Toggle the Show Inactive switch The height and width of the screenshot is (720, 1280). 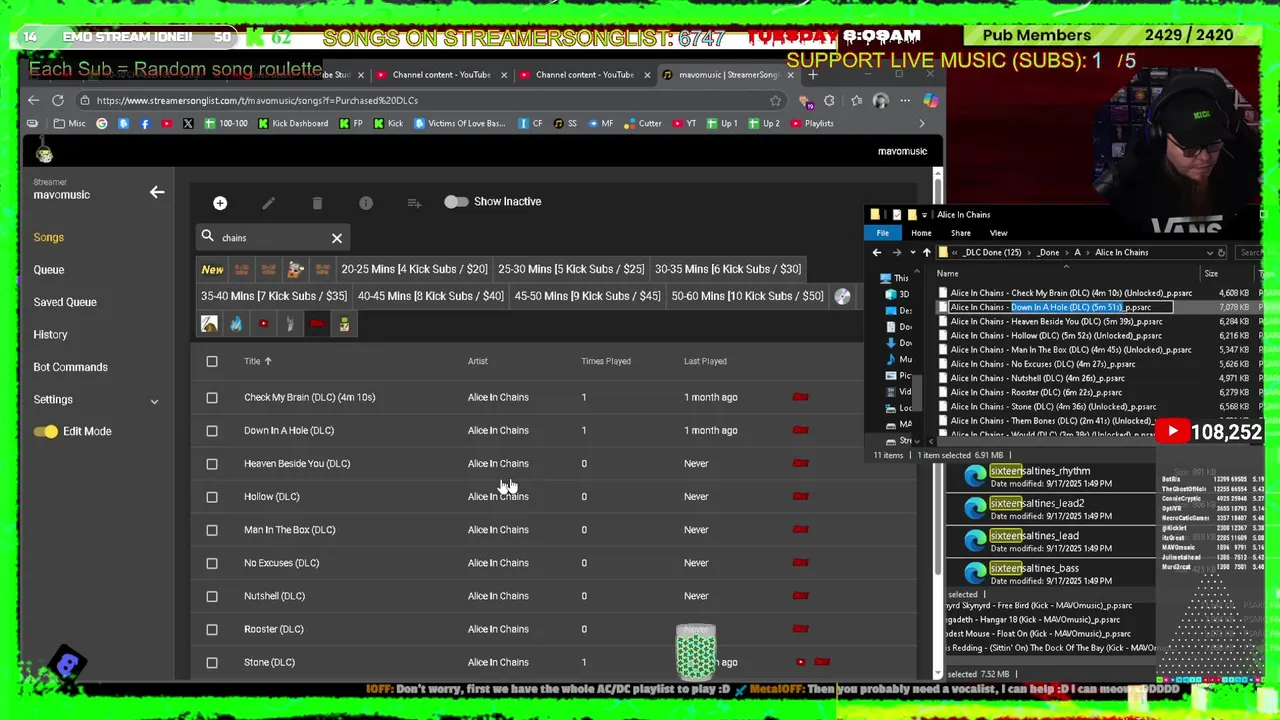click(456, 202)
